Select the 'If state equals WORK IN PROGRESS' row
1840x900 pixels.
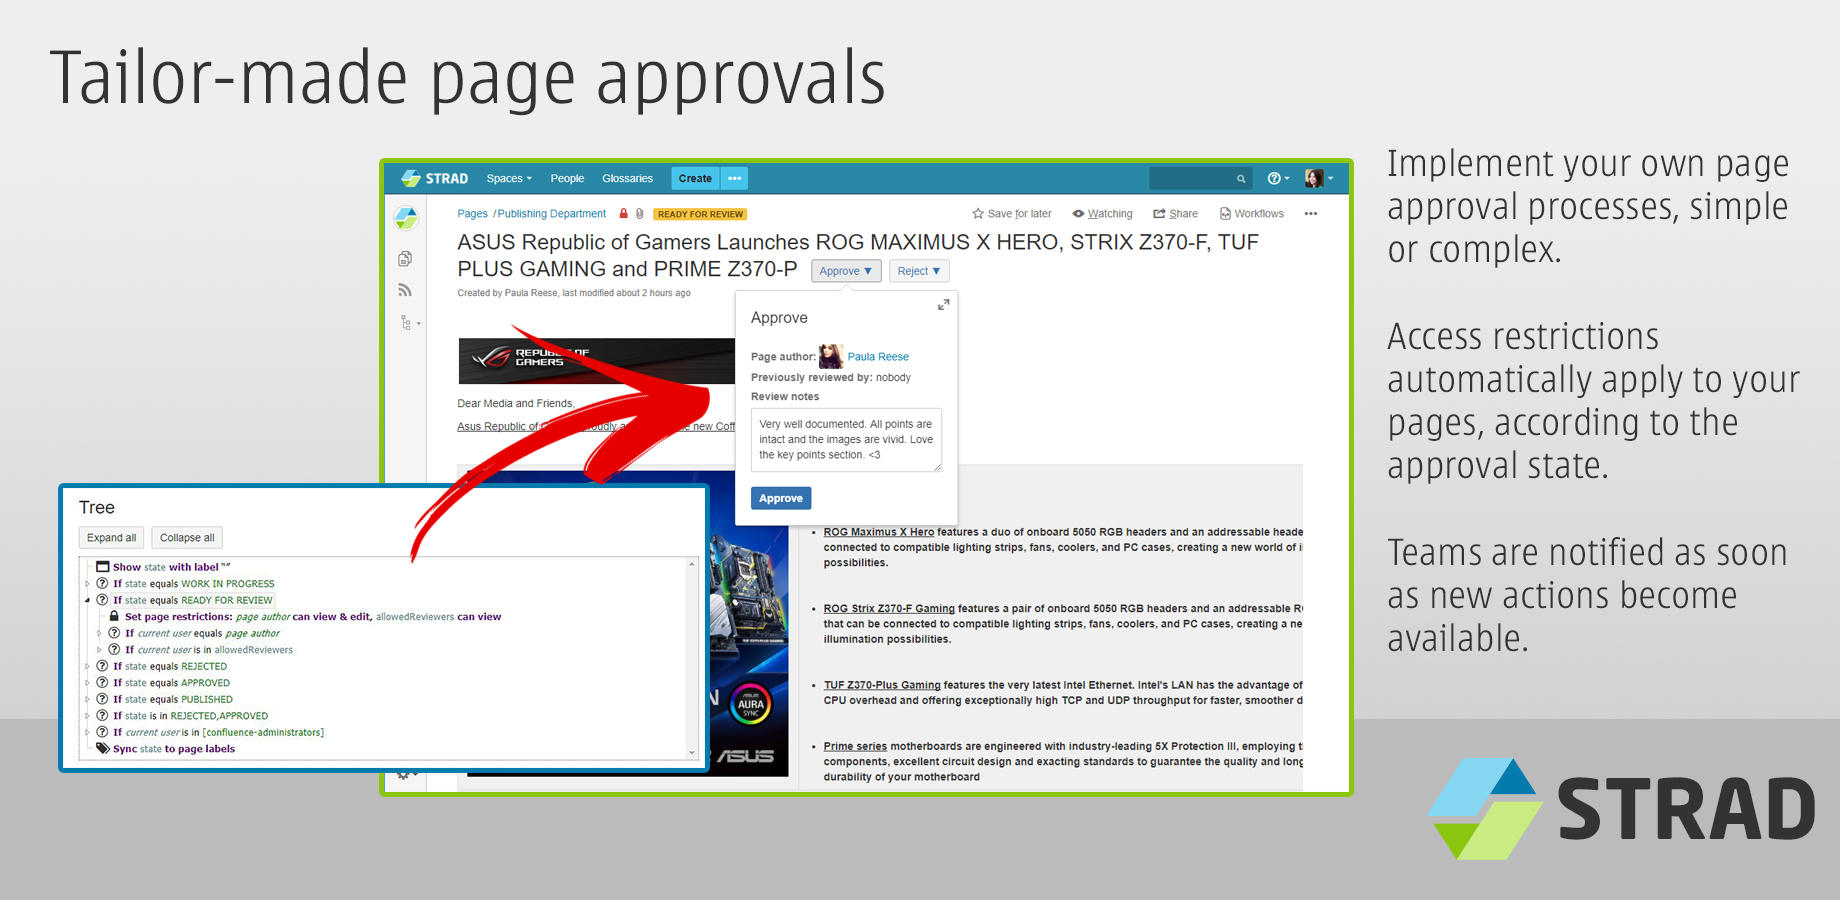(193, 584)
